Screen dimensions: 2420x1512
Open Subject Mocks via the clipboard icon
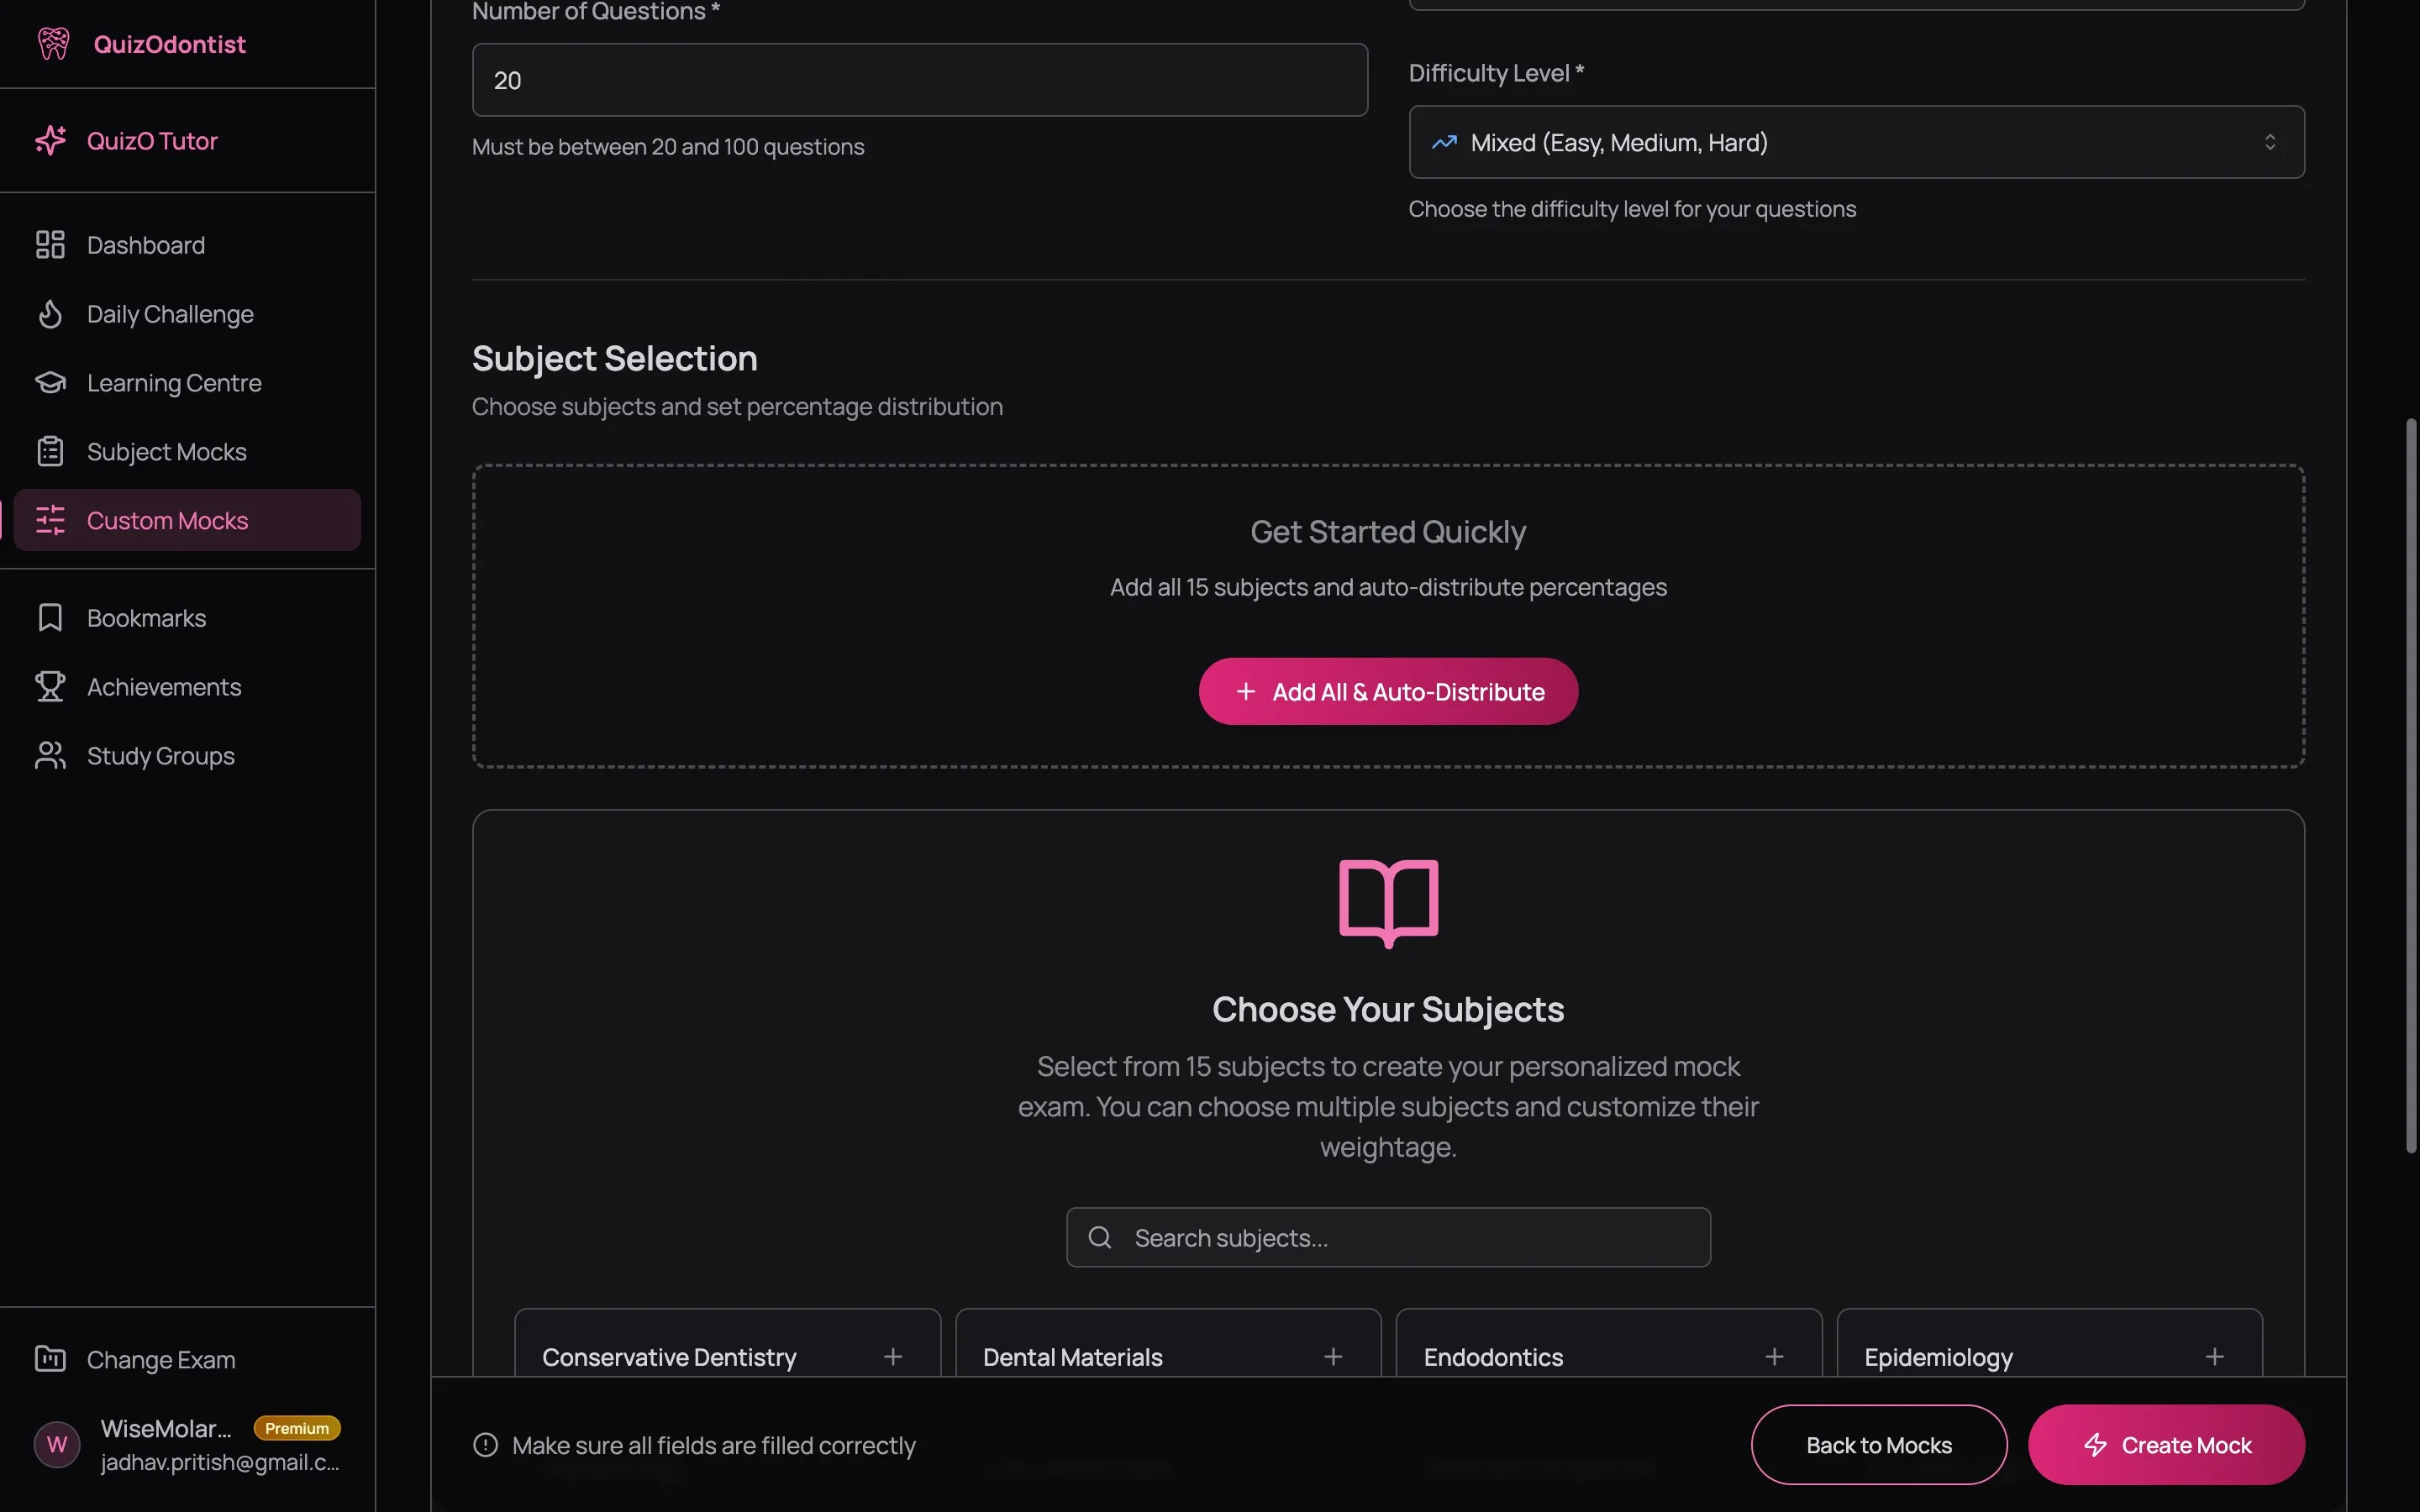[51, 451]
